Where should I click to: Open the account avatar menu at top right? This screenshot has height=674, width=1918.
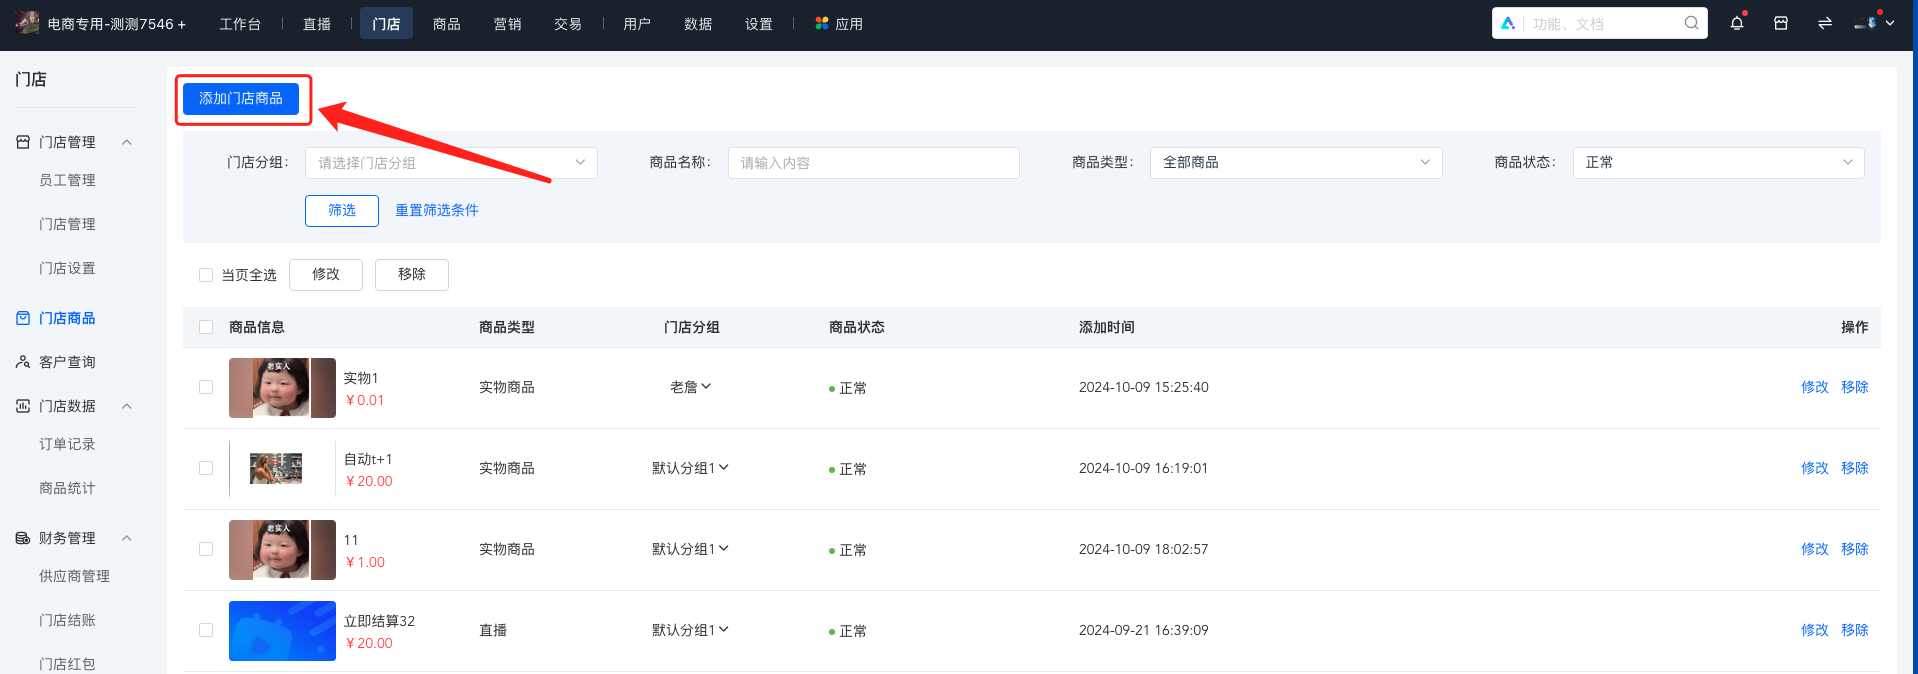click(1874, 23)
